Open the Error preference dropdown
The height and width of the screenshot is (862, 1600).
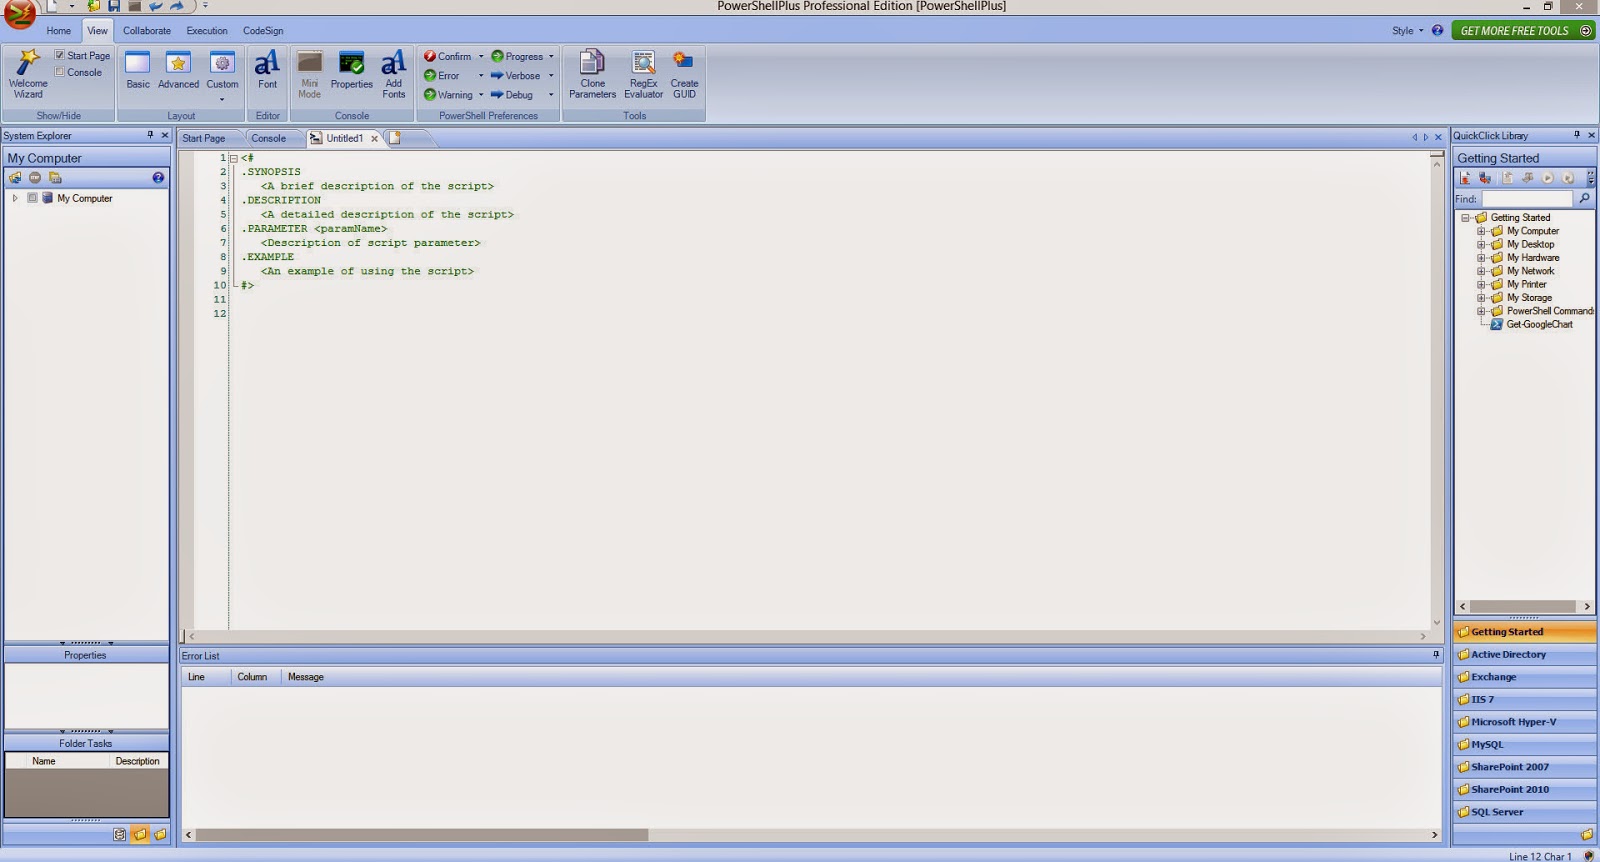point(481,75)
